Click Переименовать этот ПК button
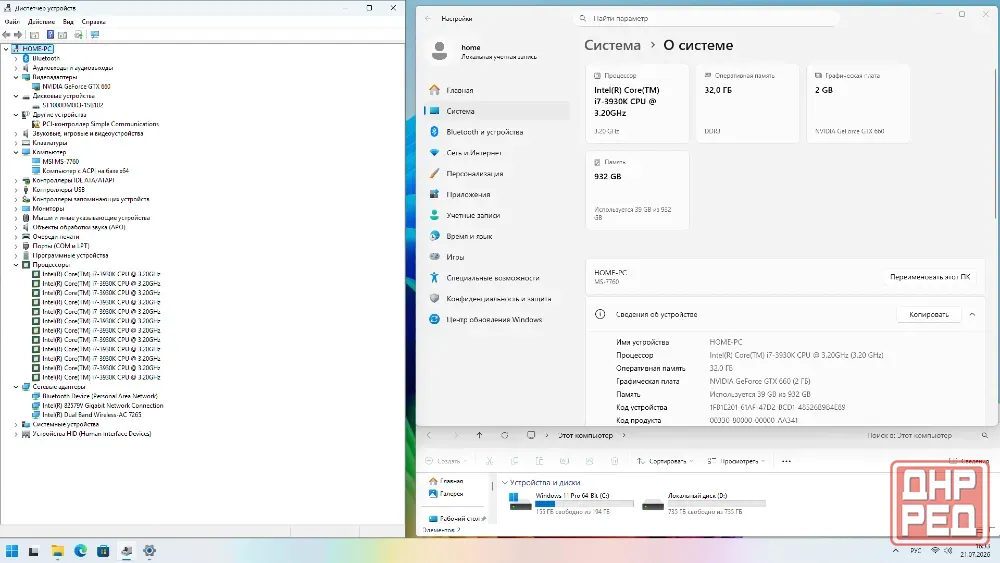 click(930, 277)
